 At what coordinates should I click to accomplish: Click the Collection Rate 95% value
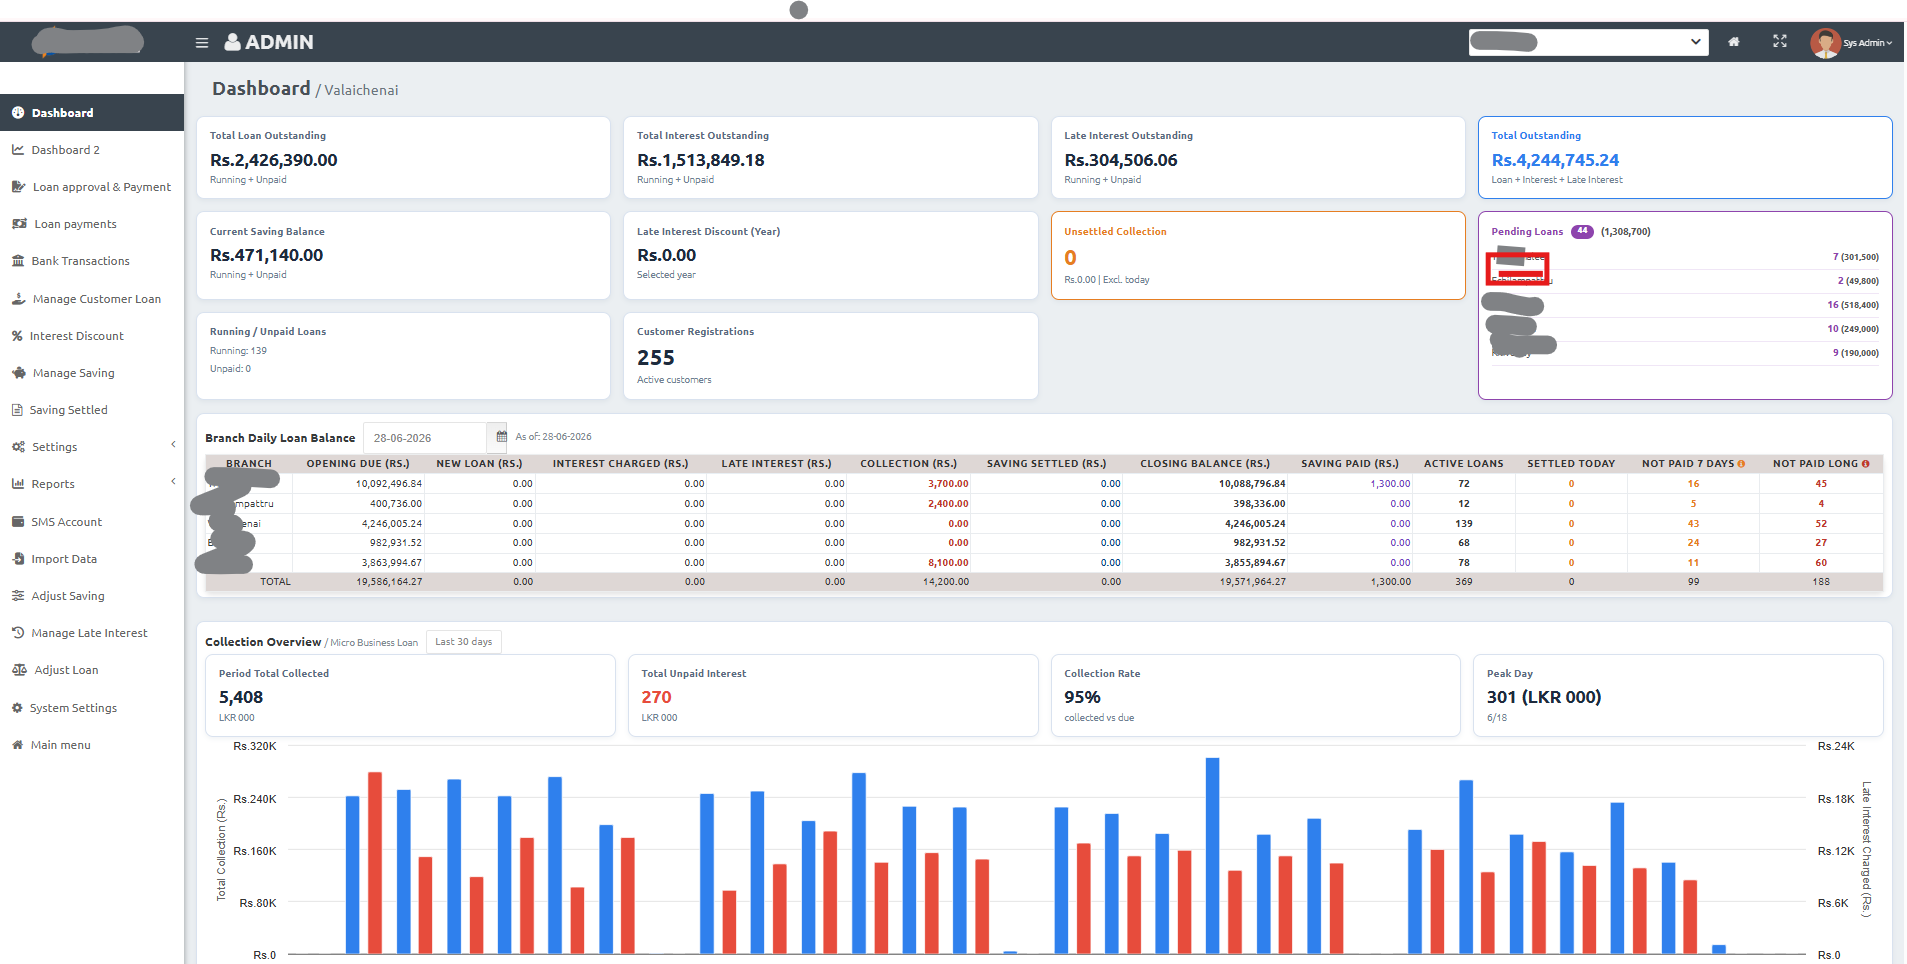1082,697
